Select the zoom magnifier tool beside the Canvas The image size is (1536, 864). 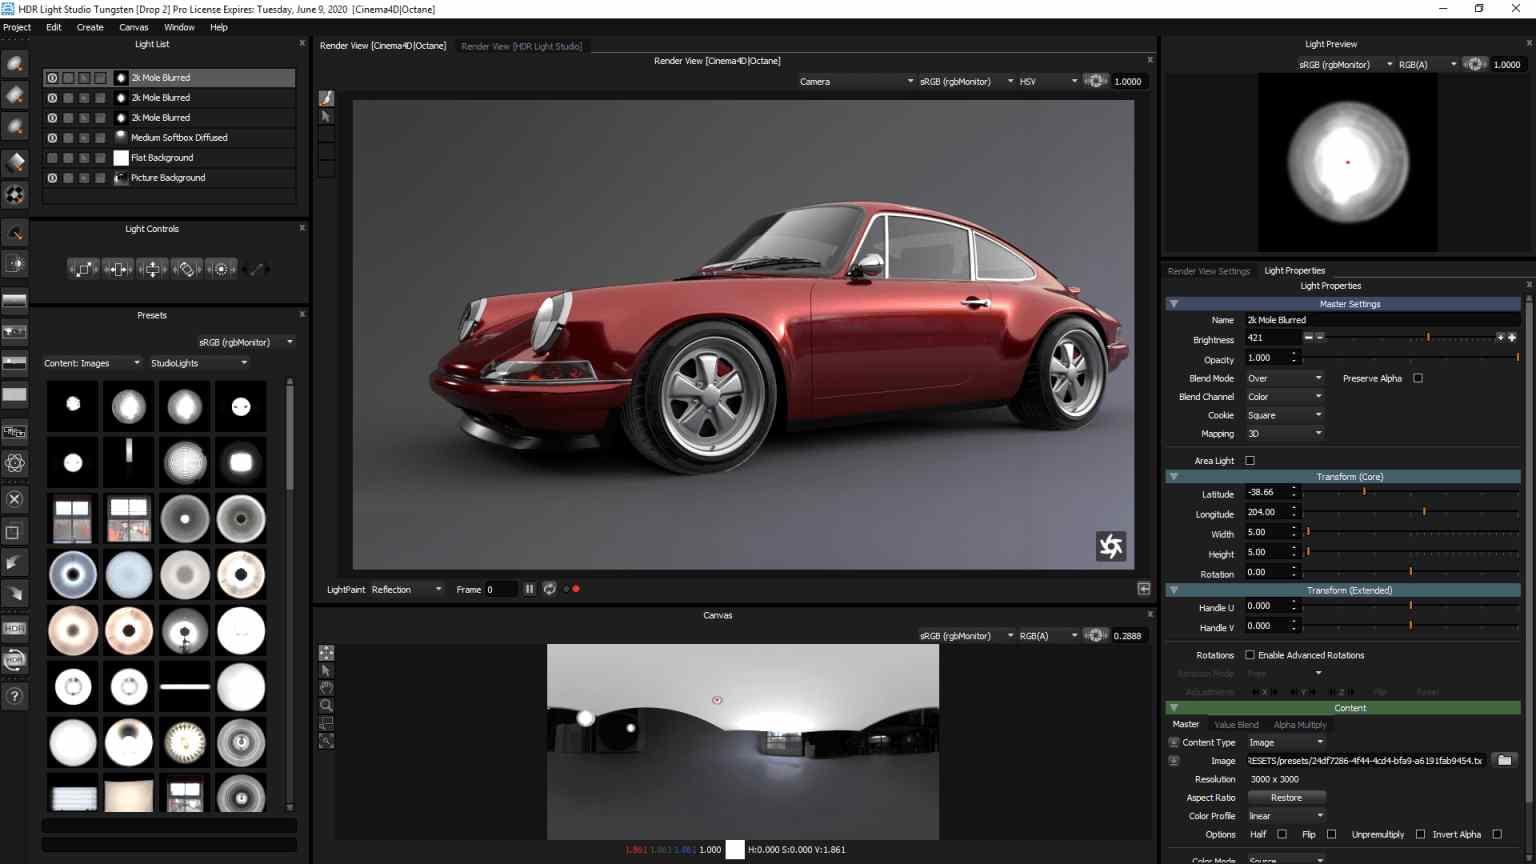point(326,703)
